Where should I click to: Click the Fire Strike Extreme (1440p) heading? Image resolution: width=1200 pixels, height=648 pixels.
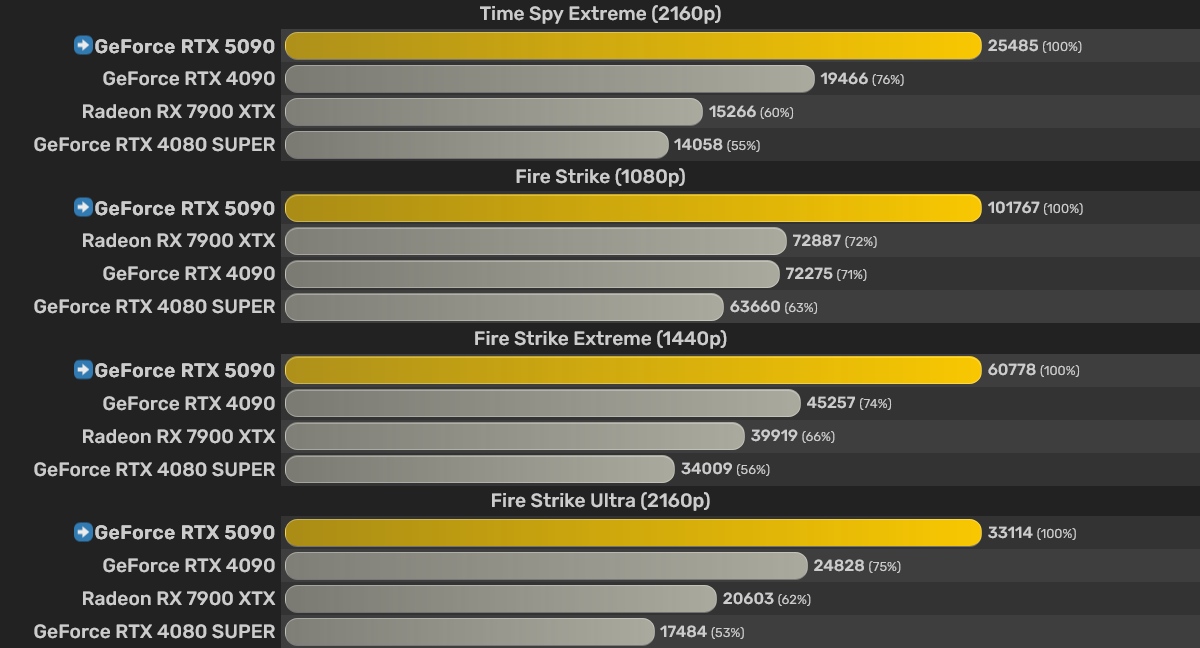click(x=600, y=338)
